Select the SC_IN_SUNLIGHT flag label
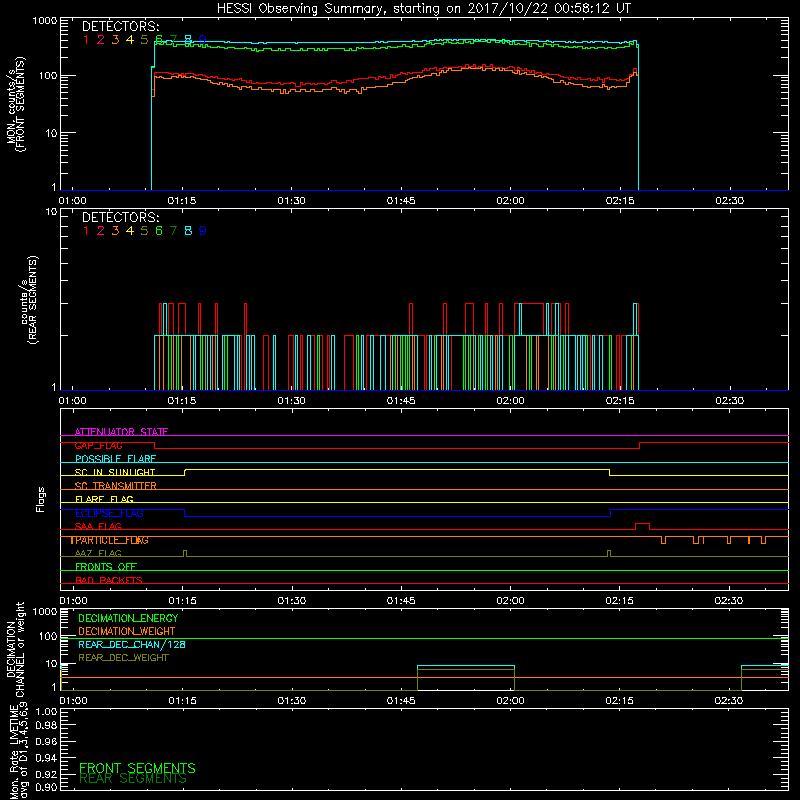 115,472
